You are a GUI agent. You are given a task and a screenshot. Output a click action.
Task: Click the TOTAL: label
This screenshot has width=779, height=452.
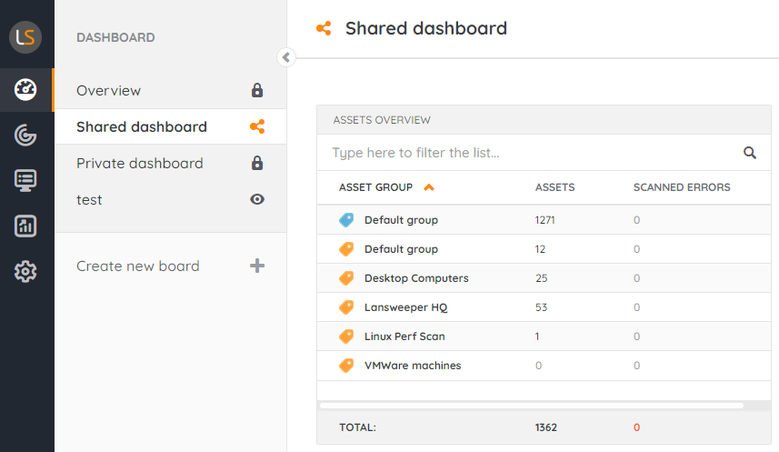[358, 427]
